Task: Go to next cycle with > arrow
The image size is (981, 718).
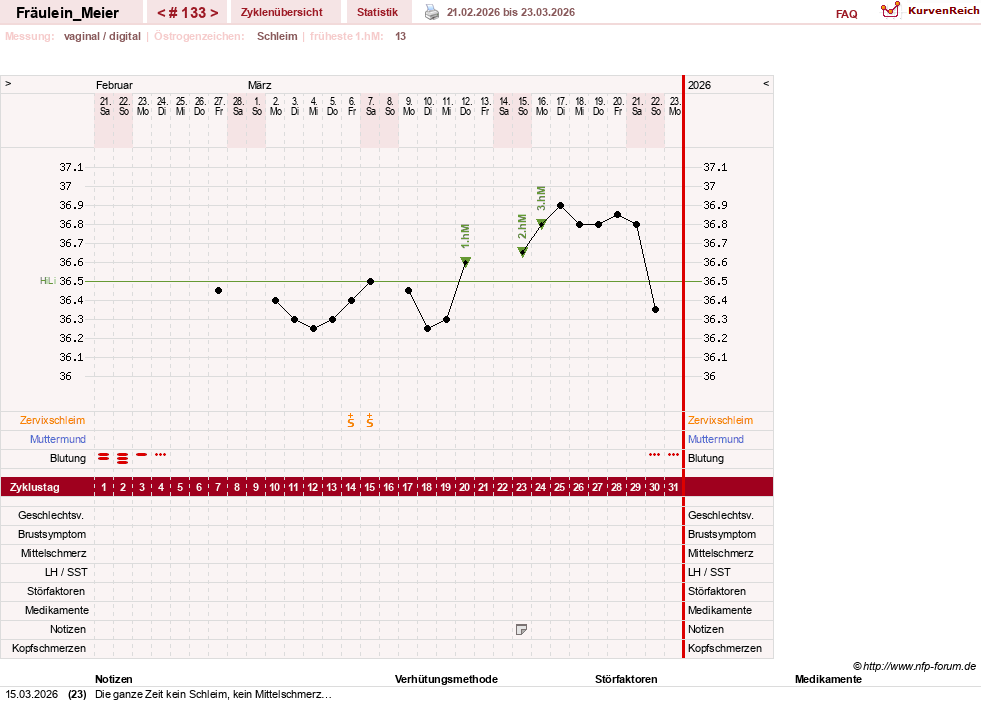Action: coord(214,13)
